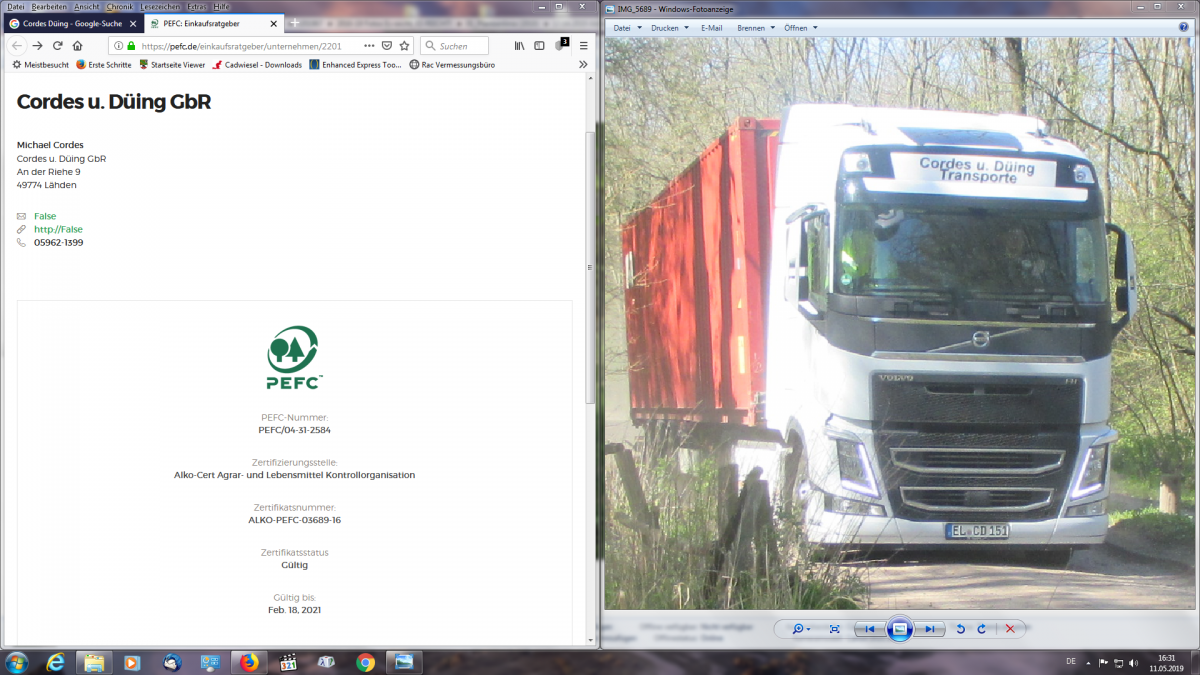Start the photo slideshow

coord(899,629)
